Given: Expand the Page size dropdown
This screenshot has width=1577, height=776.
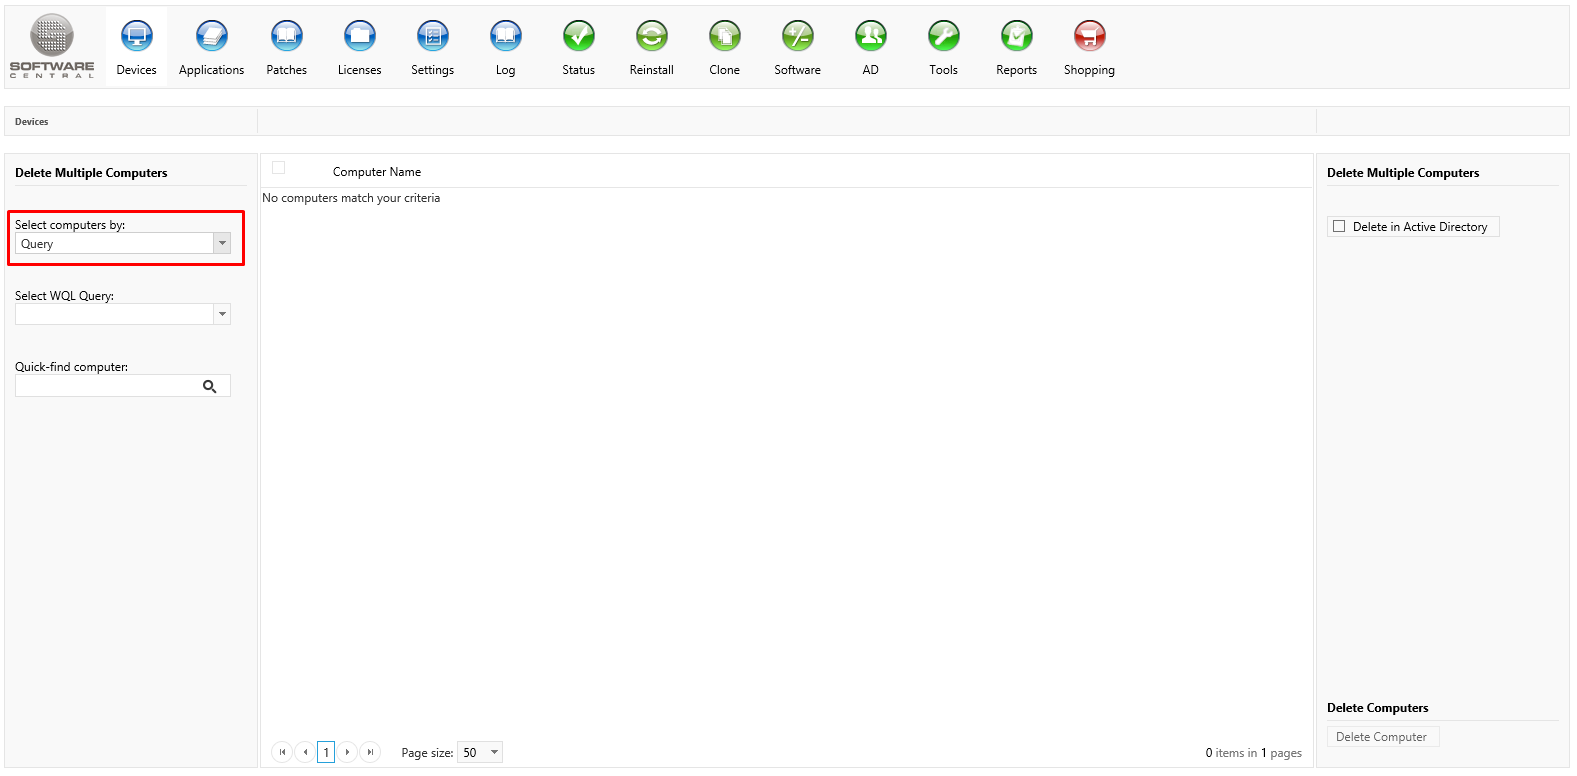Looking at the screenshot, I should point(494,752).
